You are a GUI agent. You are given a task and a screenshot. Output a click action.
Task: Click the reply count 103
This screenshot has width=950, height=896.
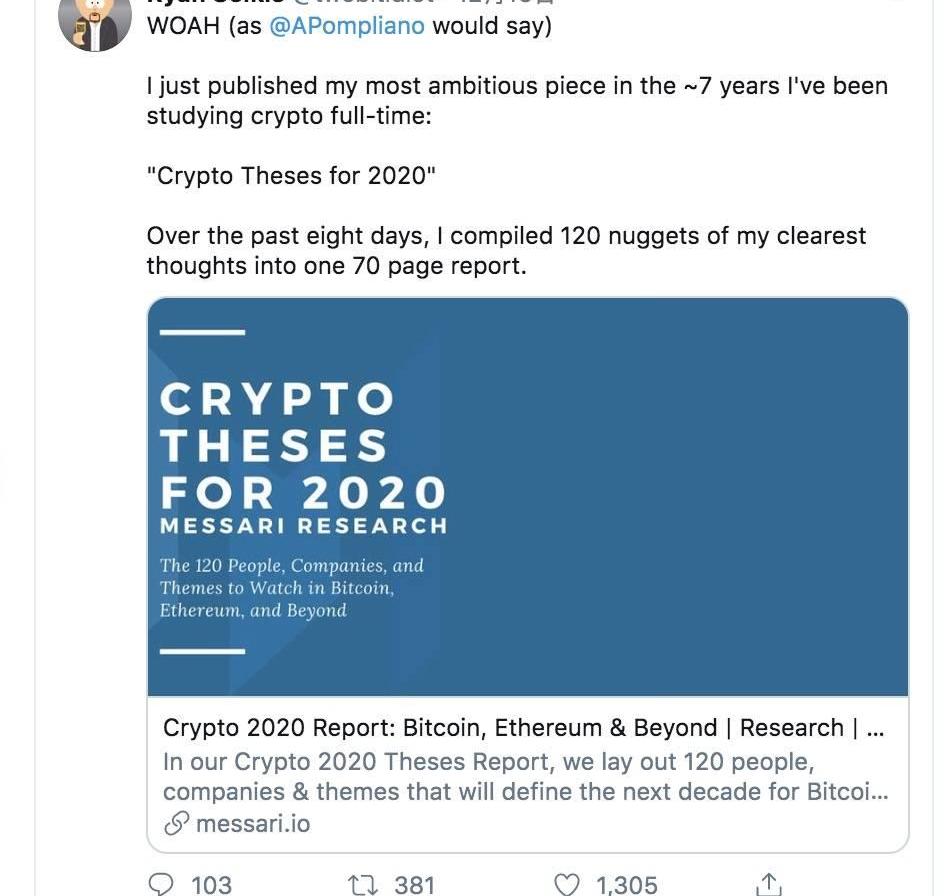click(211, 884)
